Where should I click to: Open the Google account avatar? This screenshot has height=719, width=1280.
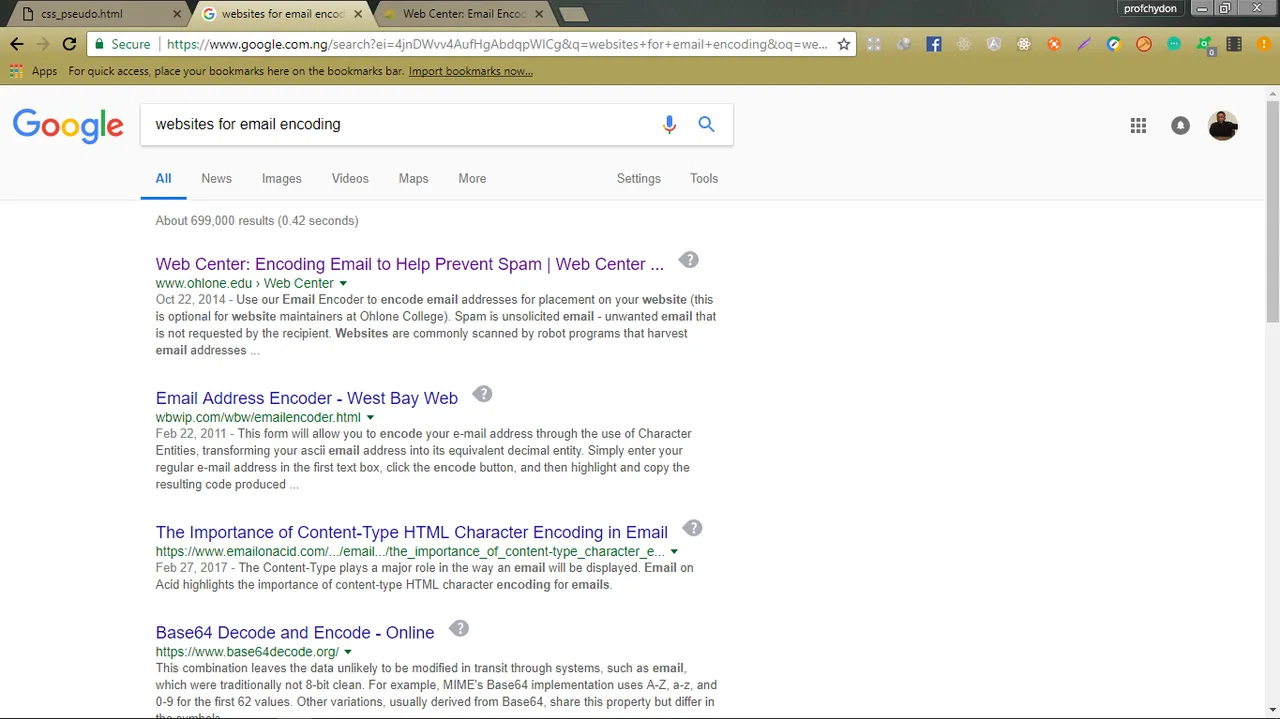tap(1223, 125)
